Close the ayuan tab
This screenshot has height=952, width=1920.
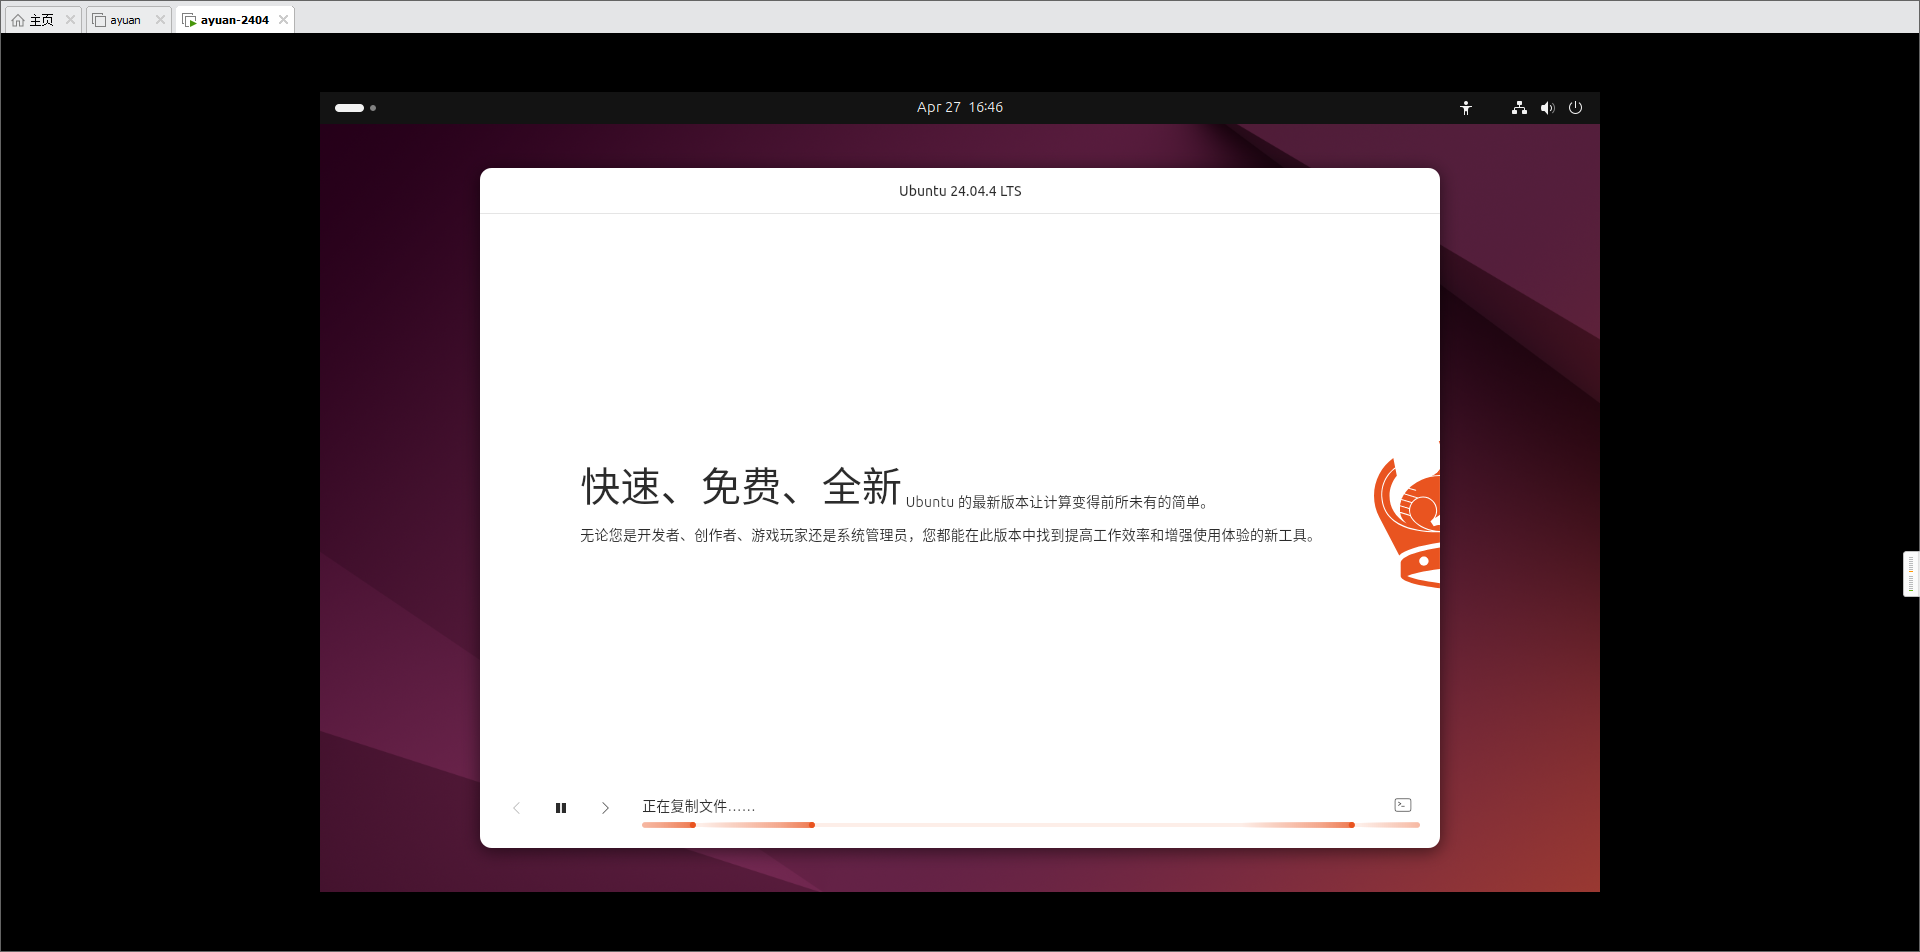(160, 20)
